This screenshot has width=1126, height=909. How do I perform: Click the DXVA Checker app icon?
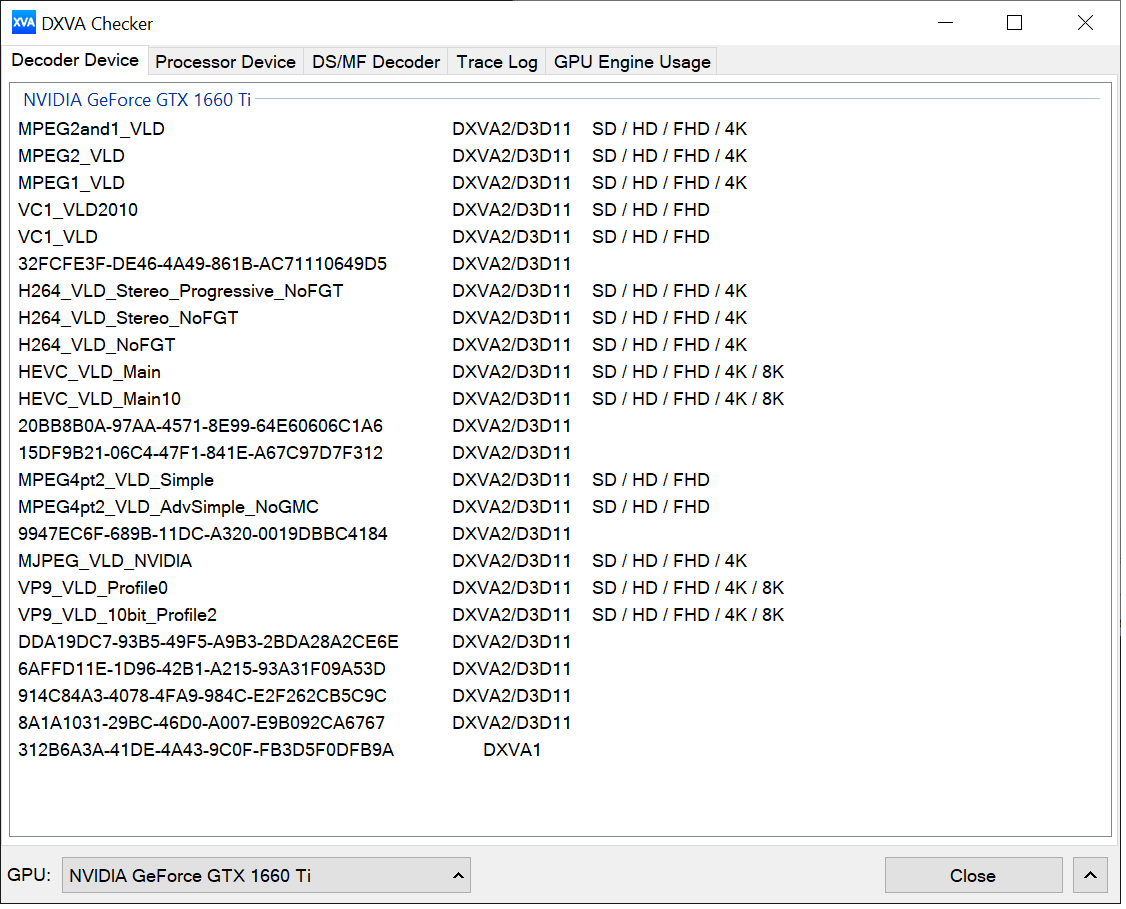(24, 23)
